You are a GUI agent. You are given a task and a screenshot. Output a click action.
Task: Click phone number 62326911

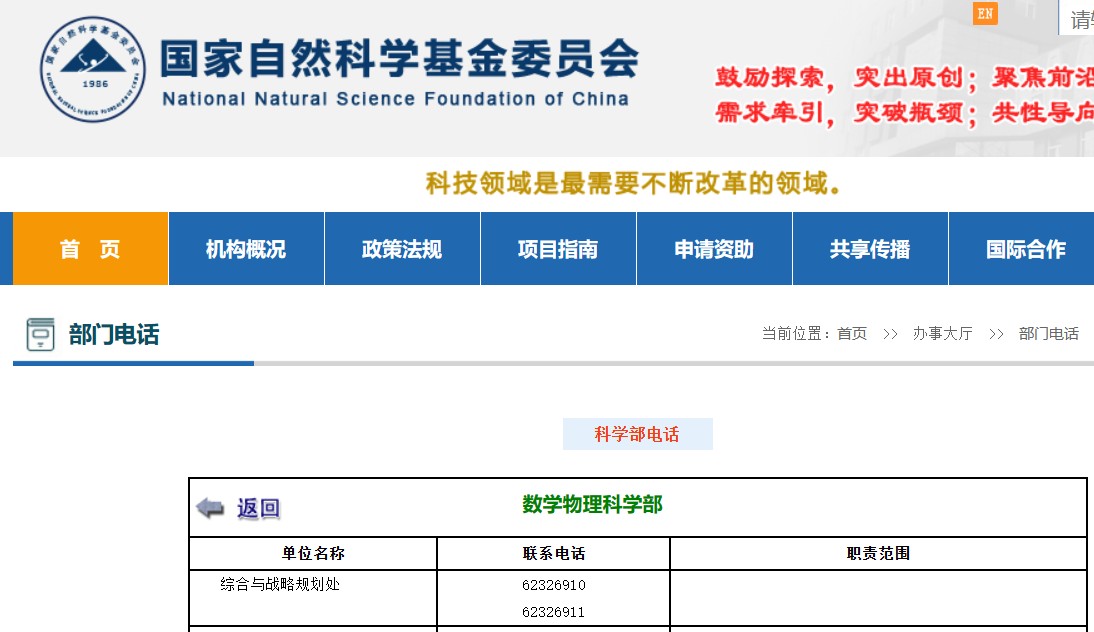click(x=553, y=612)
